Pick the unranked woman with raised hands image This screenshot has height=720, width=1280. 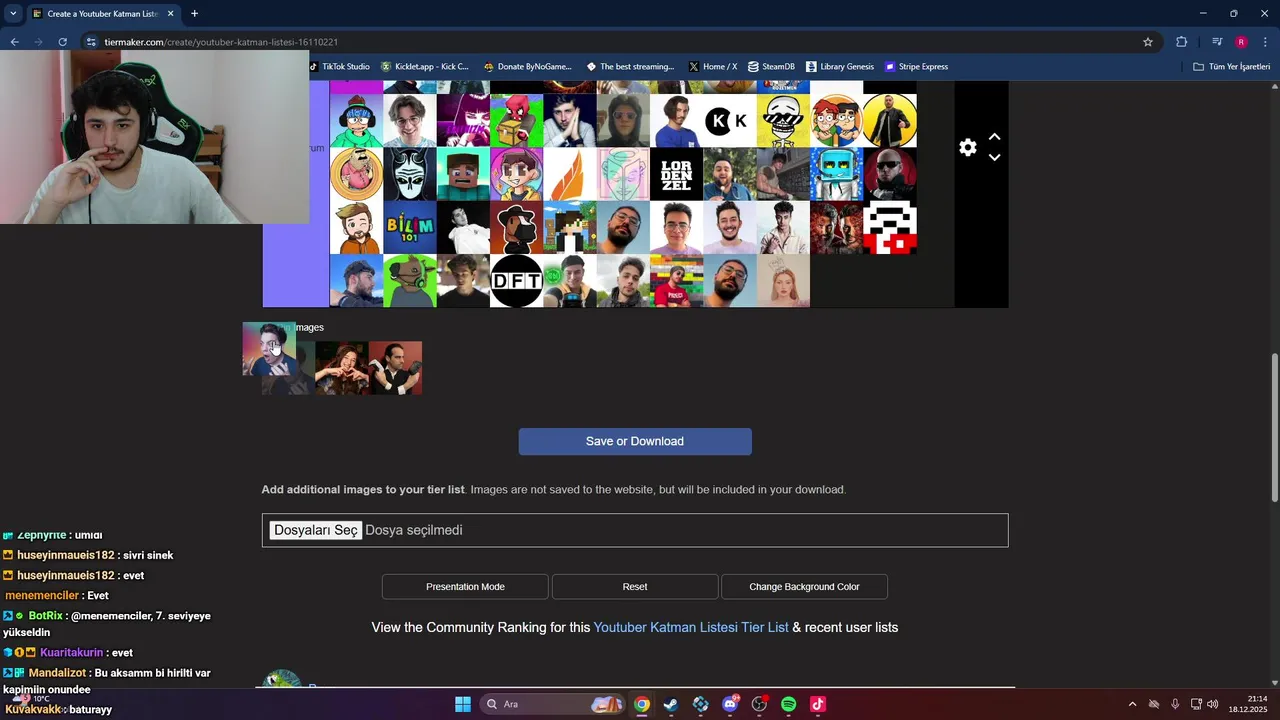(342, 368)
